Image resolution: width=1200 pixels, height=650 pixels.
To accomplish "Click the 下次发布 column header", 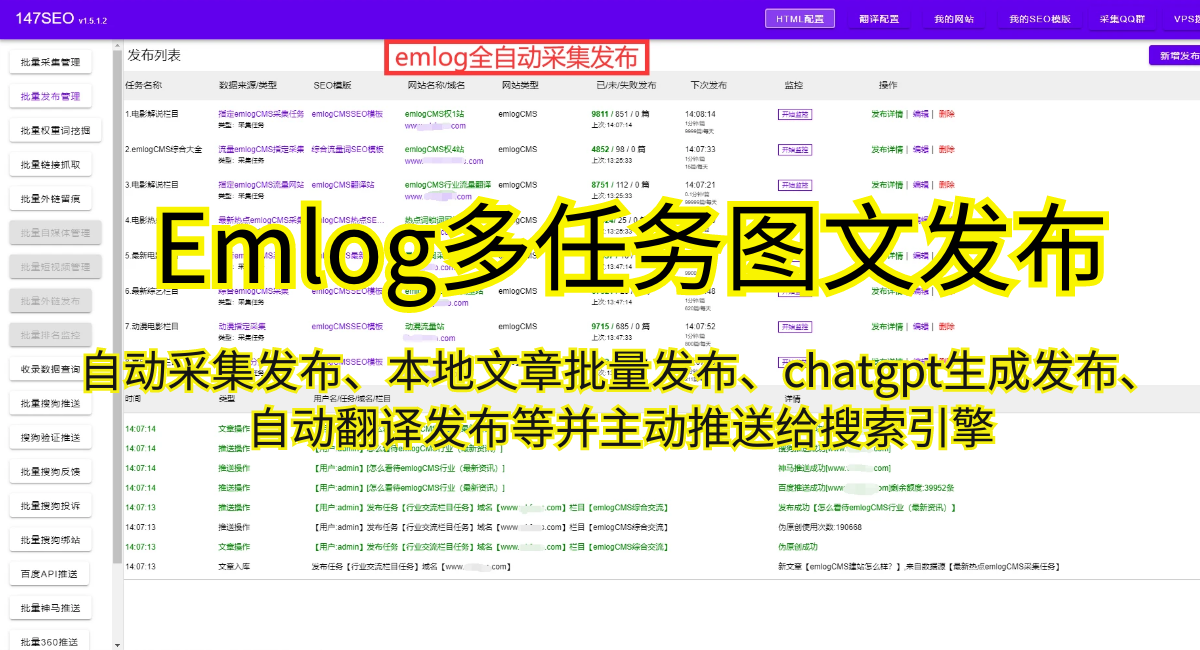I will [x=709, y=86].
